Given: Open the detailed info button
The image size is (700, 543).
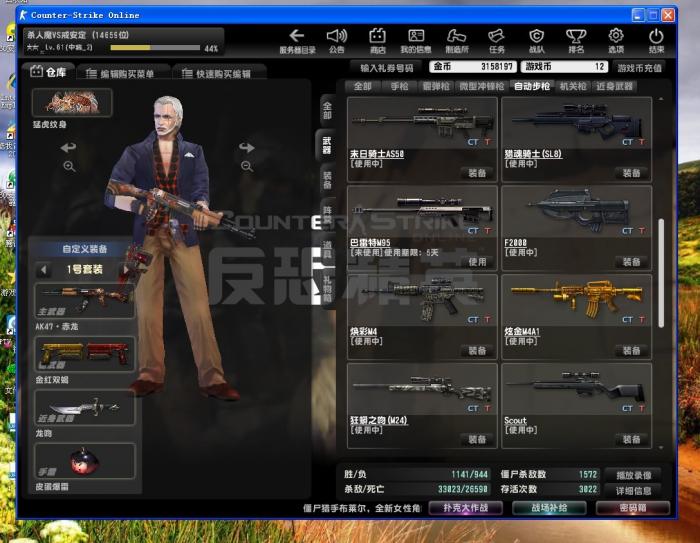Looking at the screenshot, I should point(633,491).
